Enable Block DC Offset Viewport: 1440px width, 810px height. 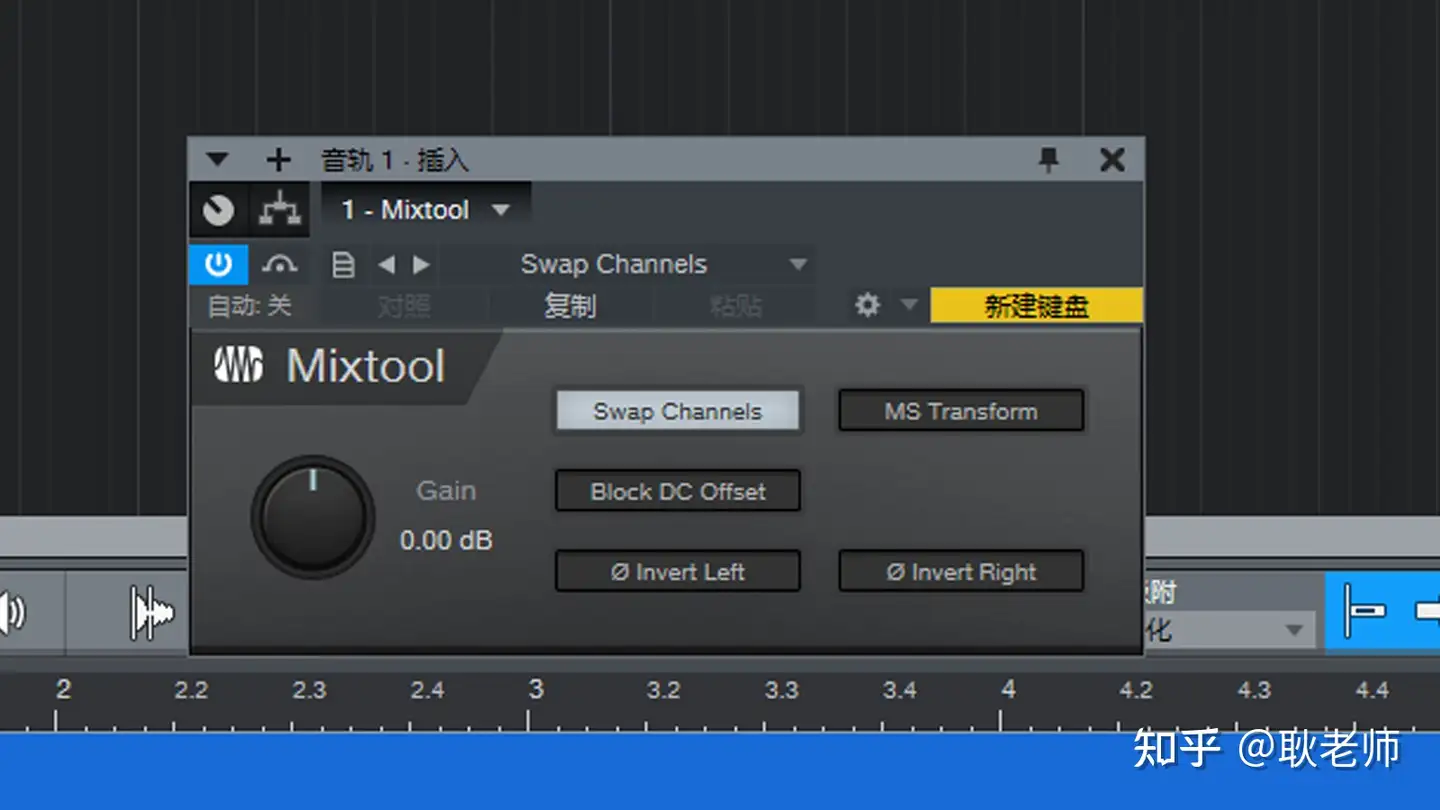pos(678,491)
